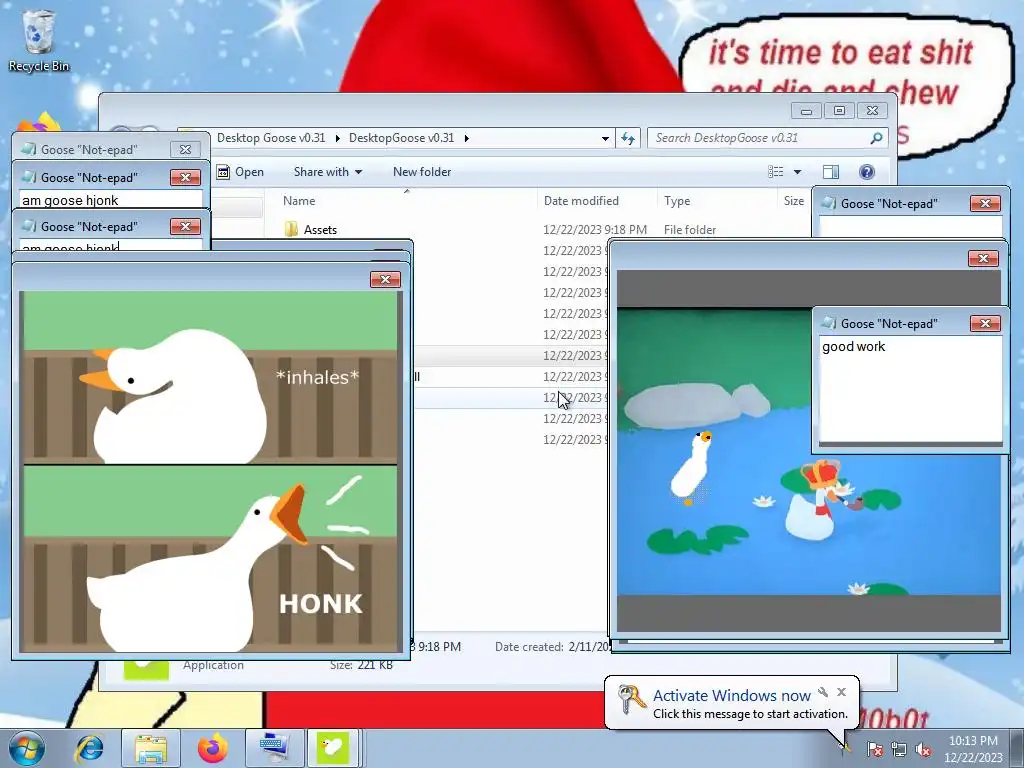
Task: Open the network tray icon
Action: click(x=899, y=749)
